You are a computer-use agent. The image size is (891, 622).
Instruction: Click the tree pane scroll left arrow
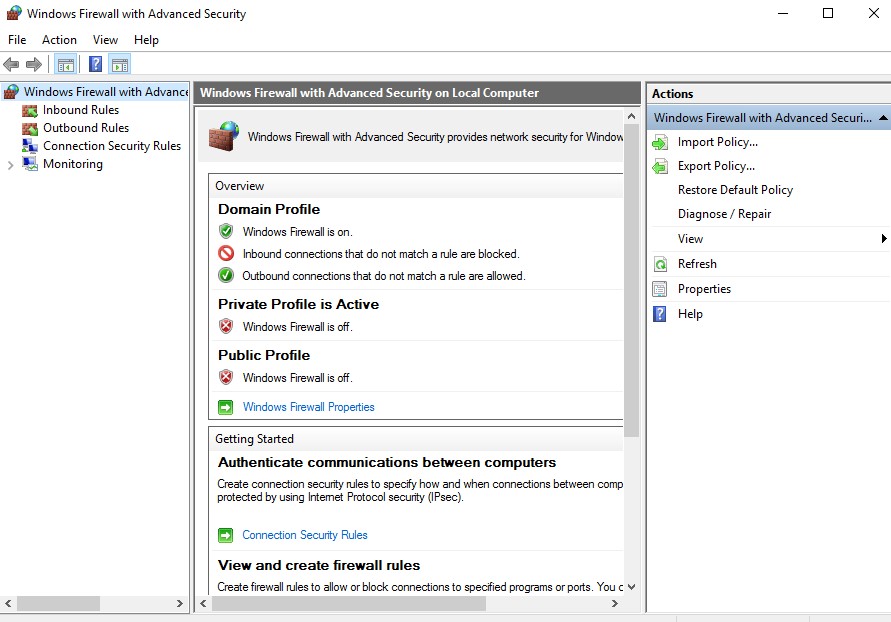point(8,604)
